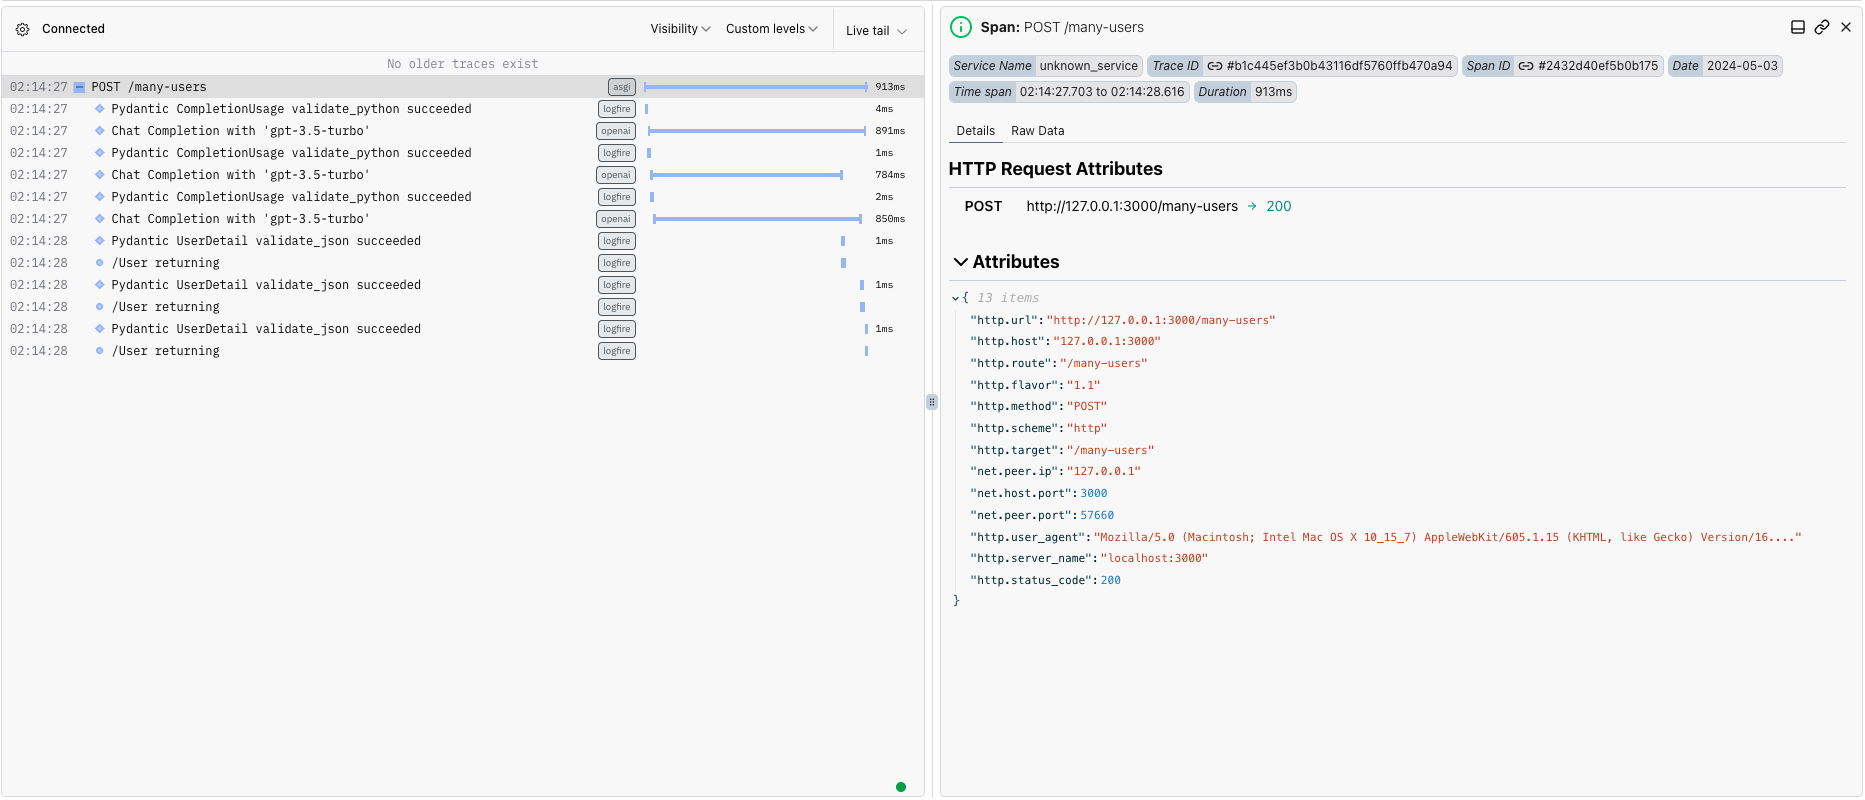This screenshot has width=1865, height=800.
Task: Click the 891ms Chat Completion timeline bar
Action: point(756,131)
